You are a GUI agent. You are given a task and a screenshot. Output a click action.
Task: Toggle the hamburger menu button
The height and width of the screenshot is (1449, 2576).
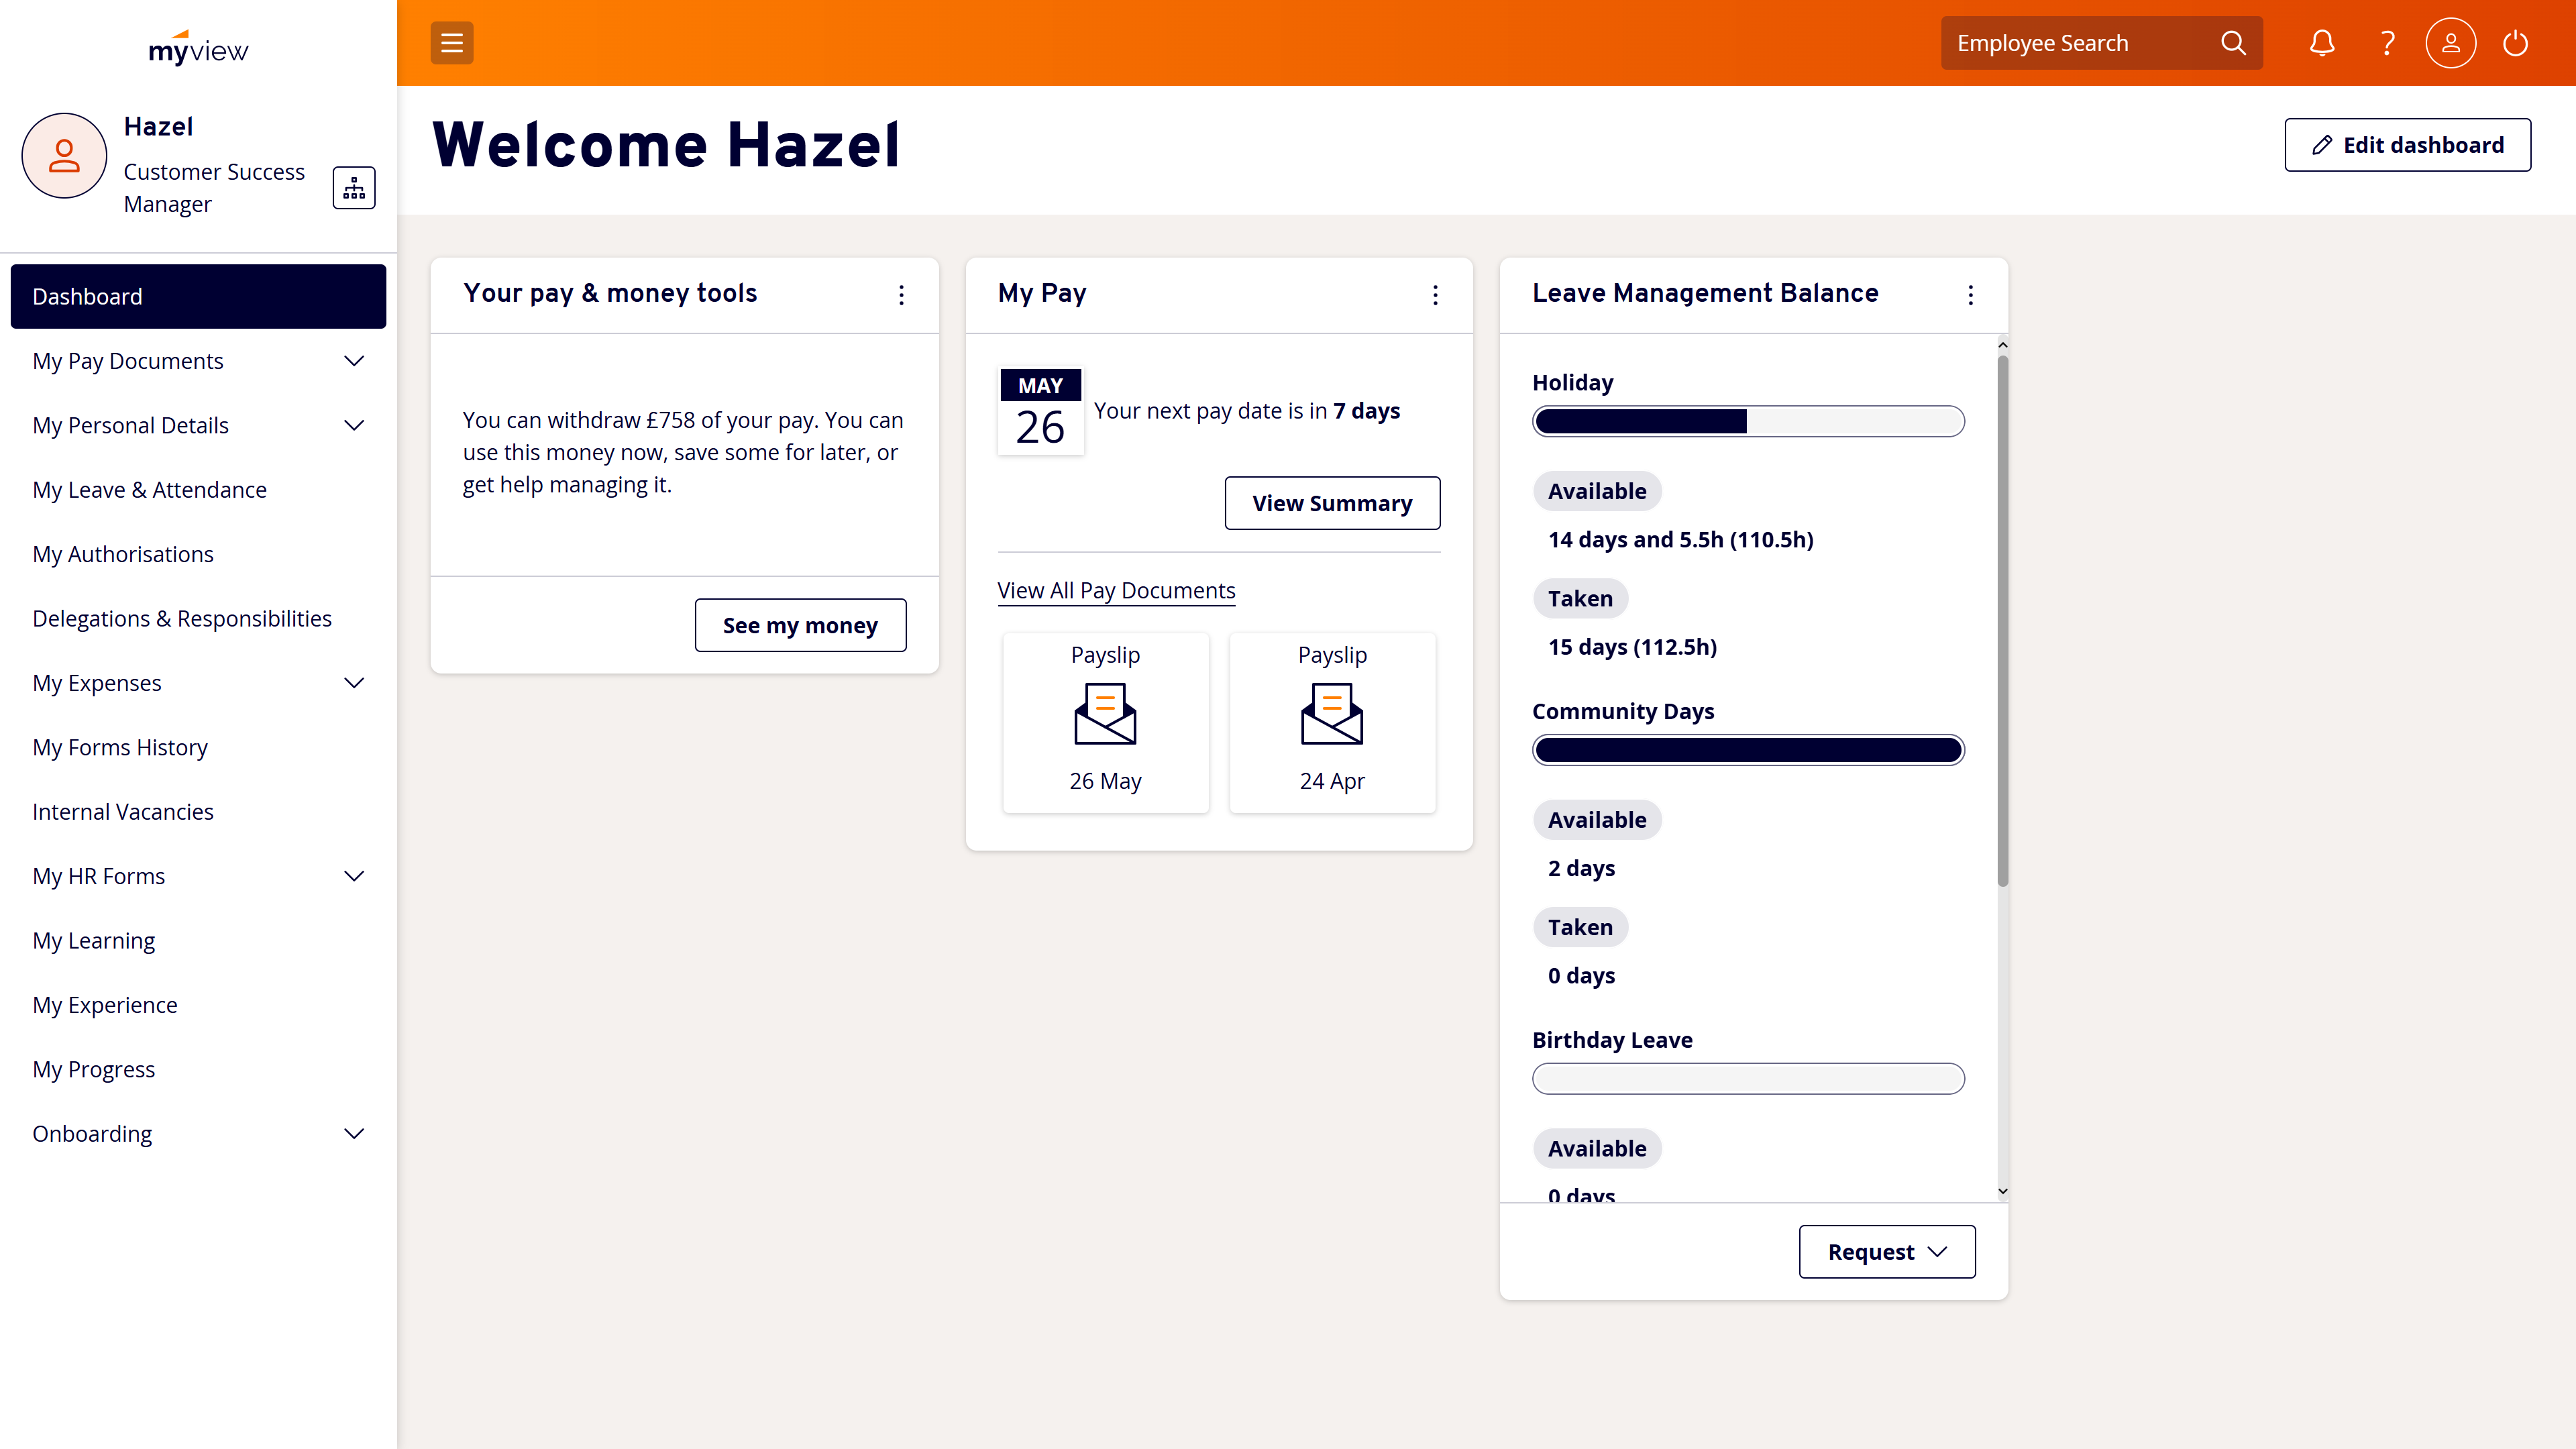(x=452, y=43)
